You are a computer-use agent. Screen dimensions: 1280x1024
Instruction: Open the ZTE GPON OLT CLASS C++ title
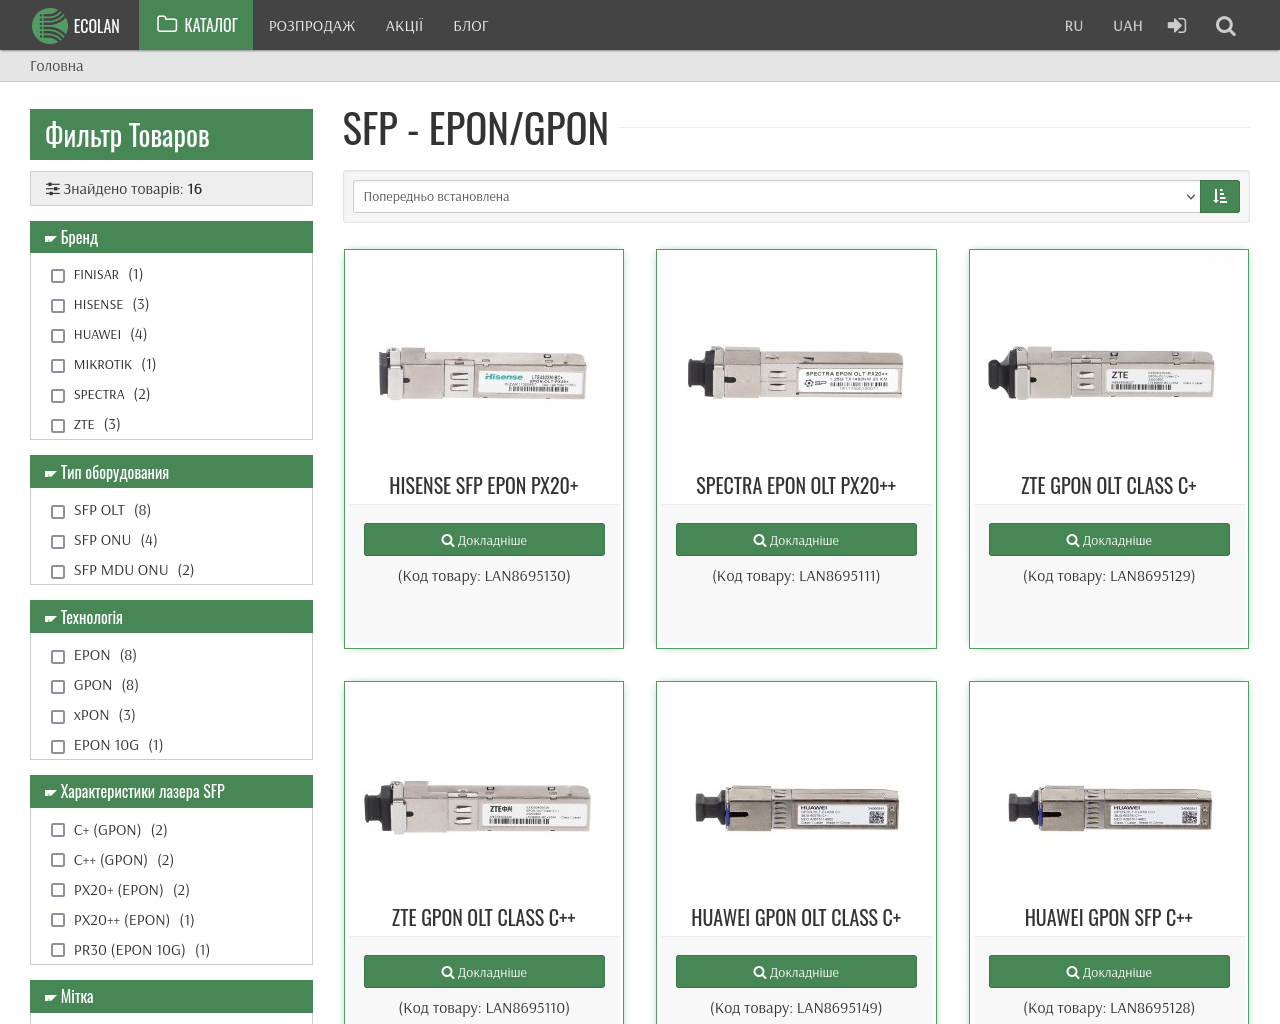[484, 918]
